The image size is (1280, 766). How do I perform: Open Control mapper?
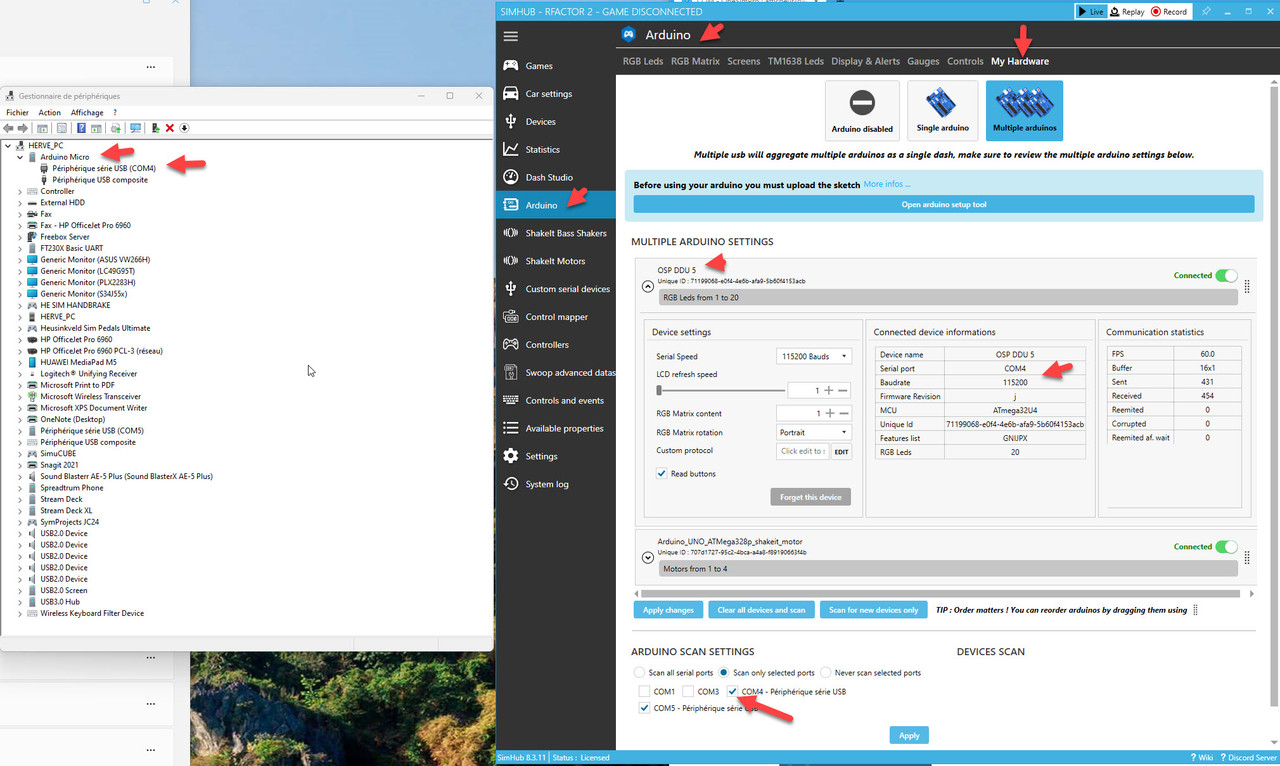[x=556, y=317]
